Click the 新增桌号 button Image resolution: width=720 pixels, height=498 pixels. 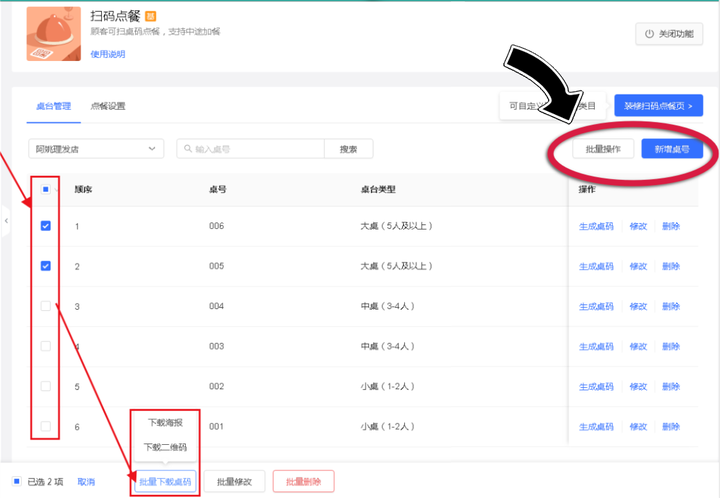tap(672, 149)
